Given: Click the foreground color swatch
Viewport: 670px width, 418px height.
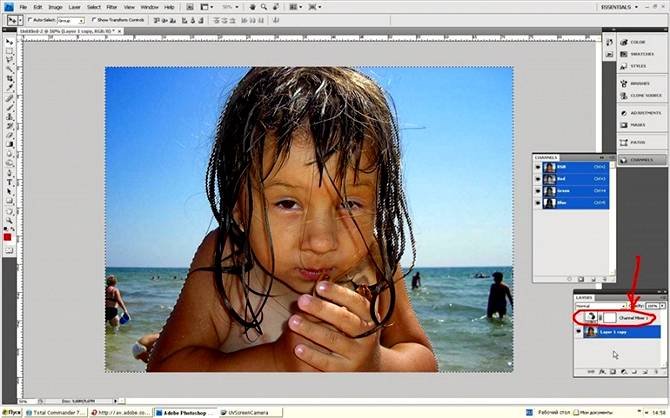Looking at the screenshot, I should (8, 236).
